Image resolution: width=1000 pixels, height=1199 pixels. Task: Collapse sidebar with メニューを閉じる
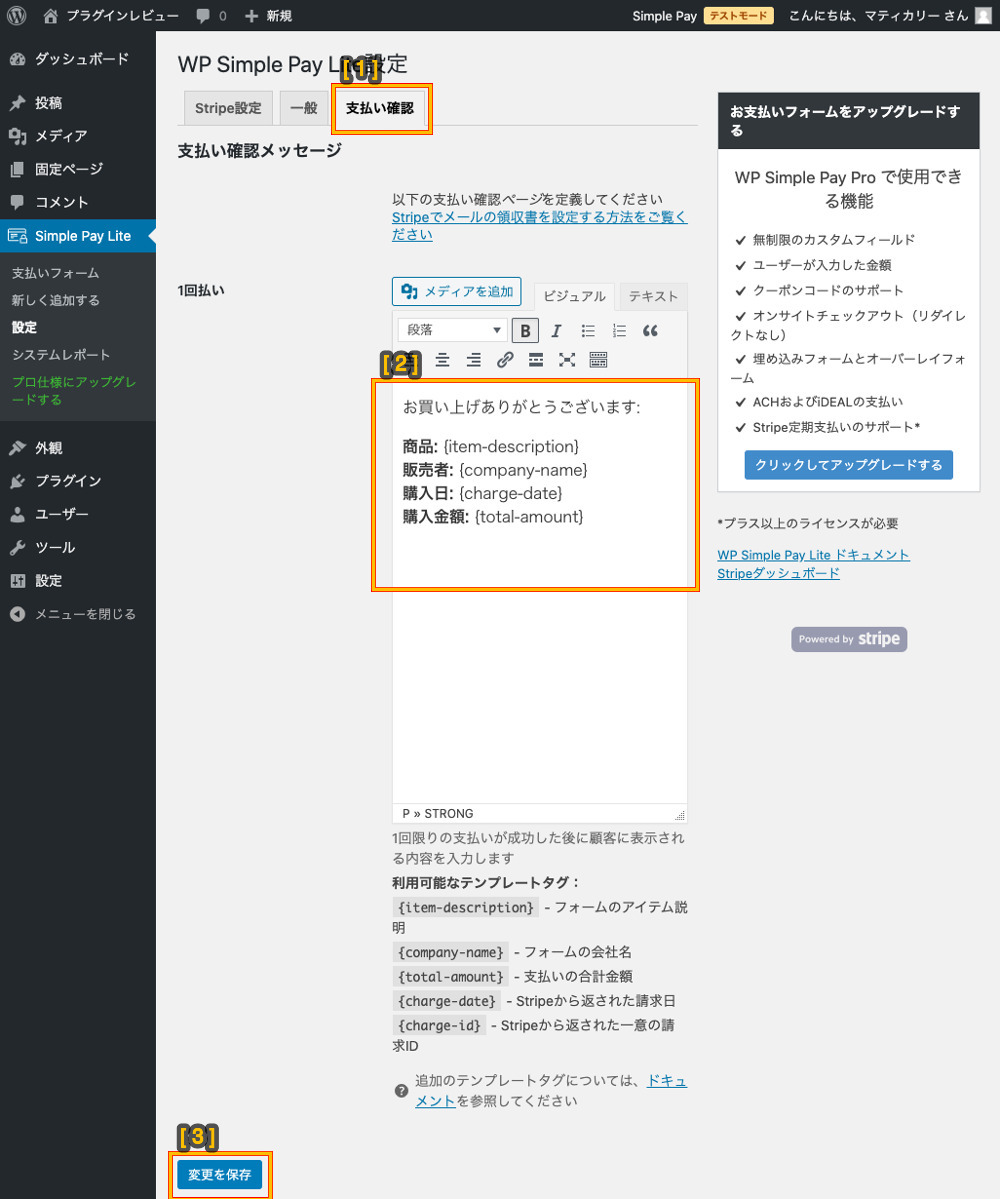78,614
